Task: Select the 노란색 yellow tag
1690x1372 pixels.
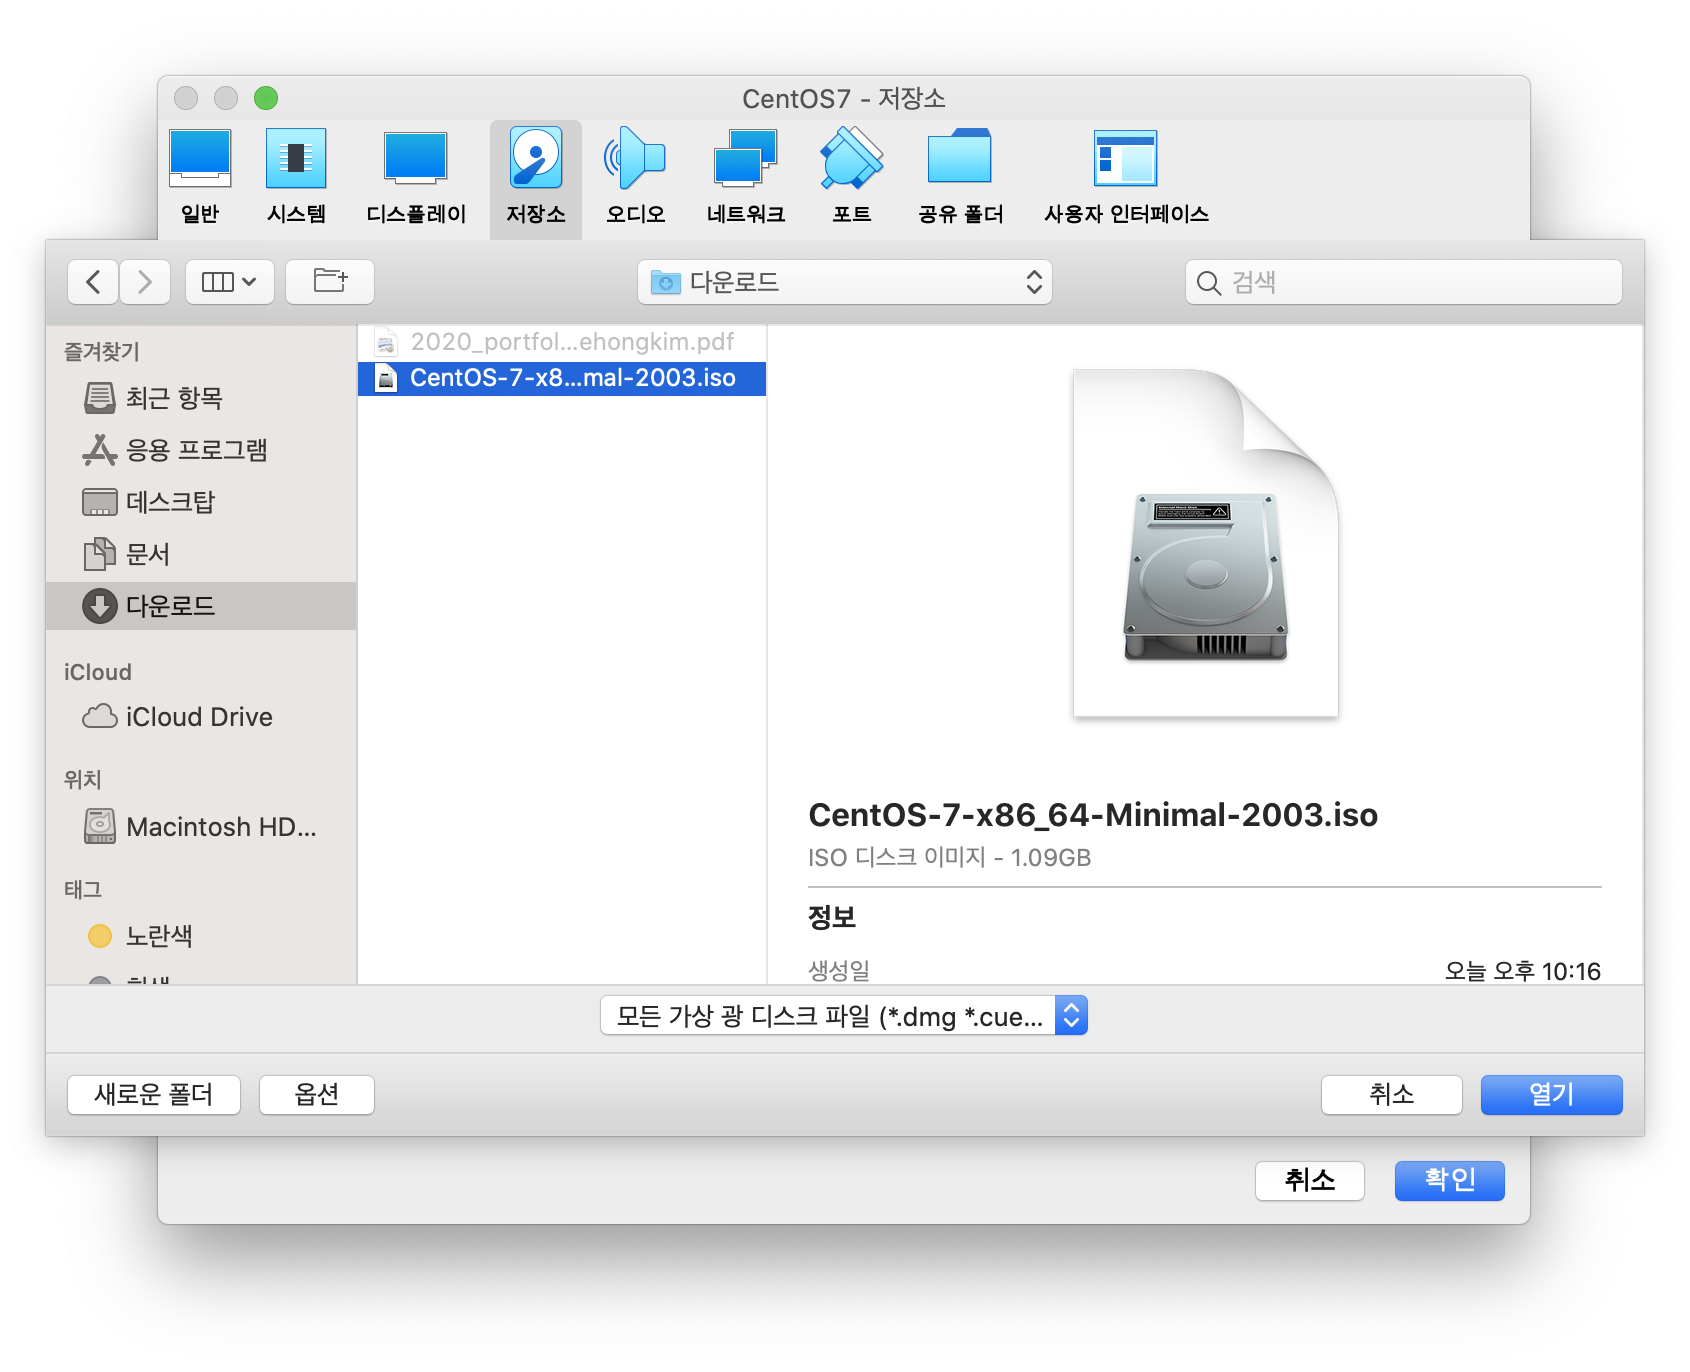Action: (201, 936)
